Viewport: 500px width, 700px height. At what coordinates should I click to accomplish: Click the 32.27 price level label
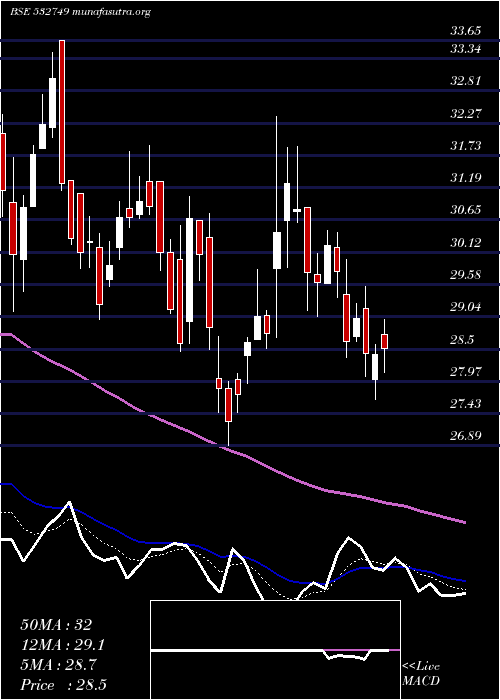tap(466, 113)
